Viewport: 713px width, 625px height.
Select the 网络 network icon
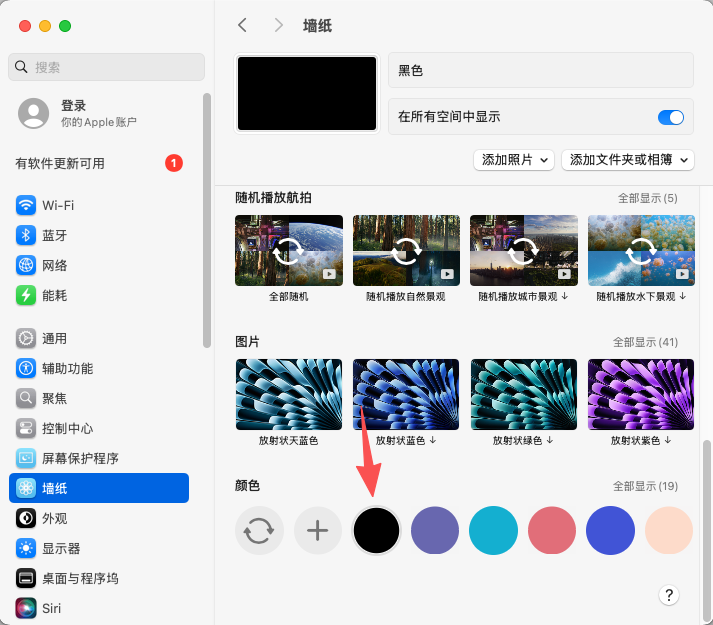point(26,265)
